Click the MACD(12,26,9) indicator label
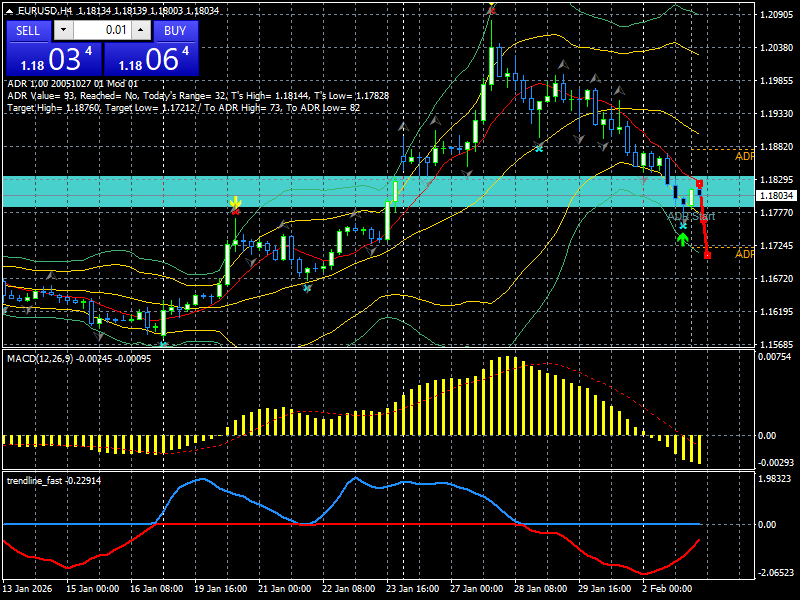800x600 pixels. pos(79,359)
